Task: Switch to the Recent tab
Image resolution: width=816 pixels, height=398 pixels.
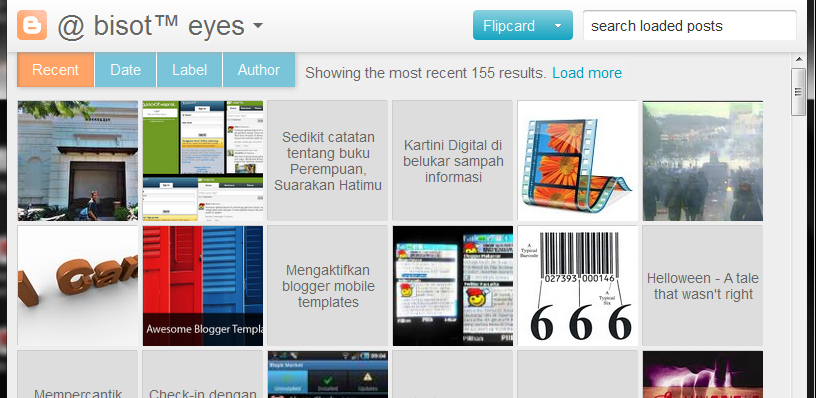Action: [x=56, y=70]
